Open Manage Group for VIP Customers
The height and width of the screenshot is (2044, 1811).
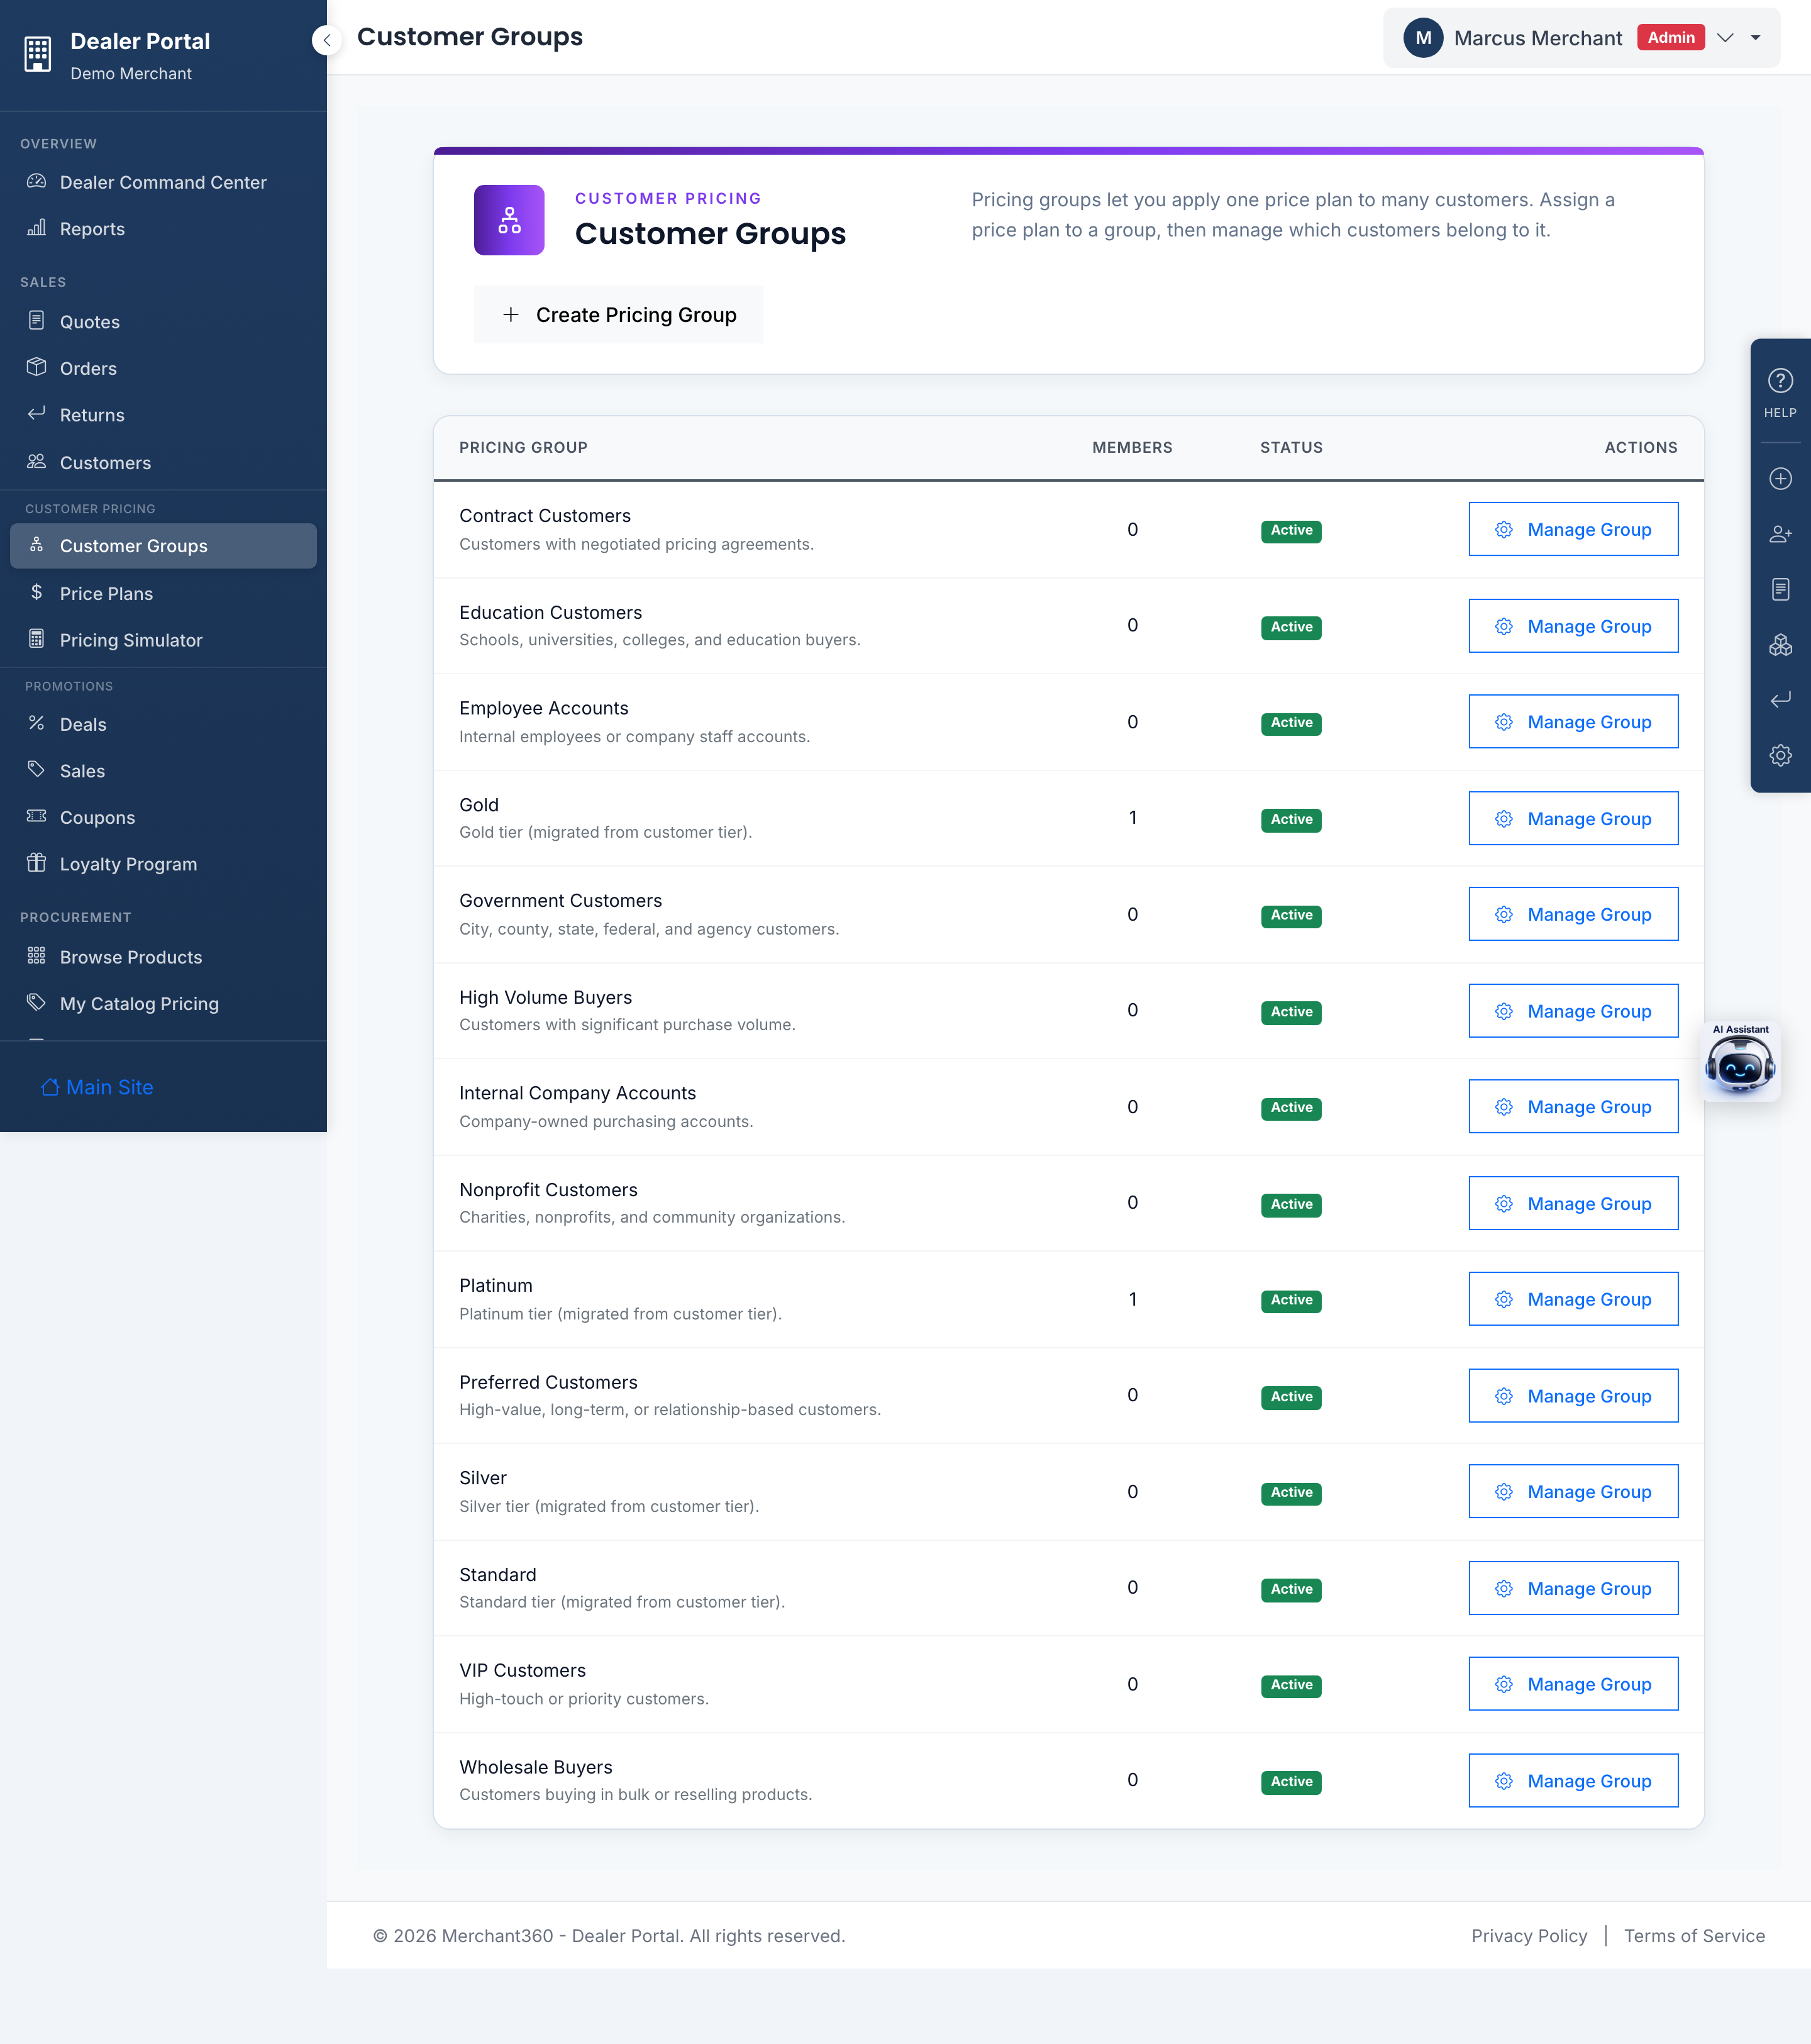tap(1573, 1684)
